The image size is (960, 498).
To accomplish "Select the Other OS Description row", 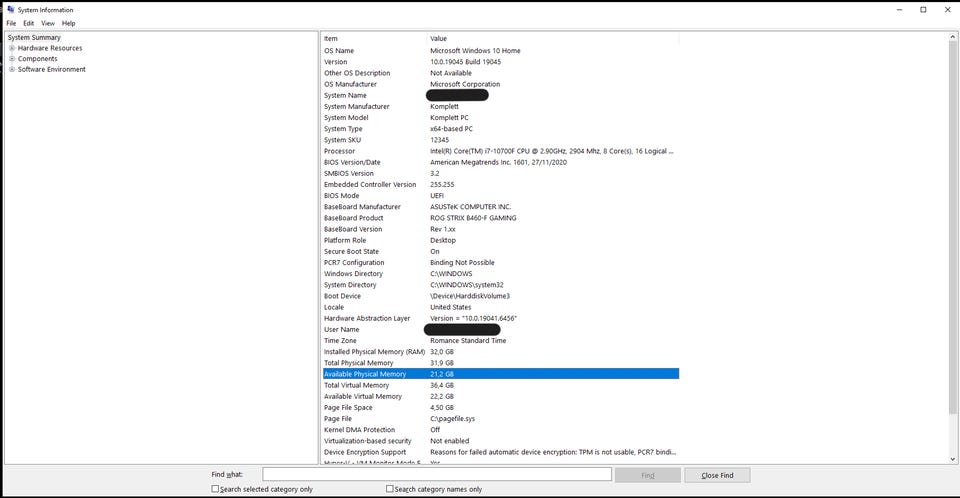I will pyautogui.click(x=501, y=73).
